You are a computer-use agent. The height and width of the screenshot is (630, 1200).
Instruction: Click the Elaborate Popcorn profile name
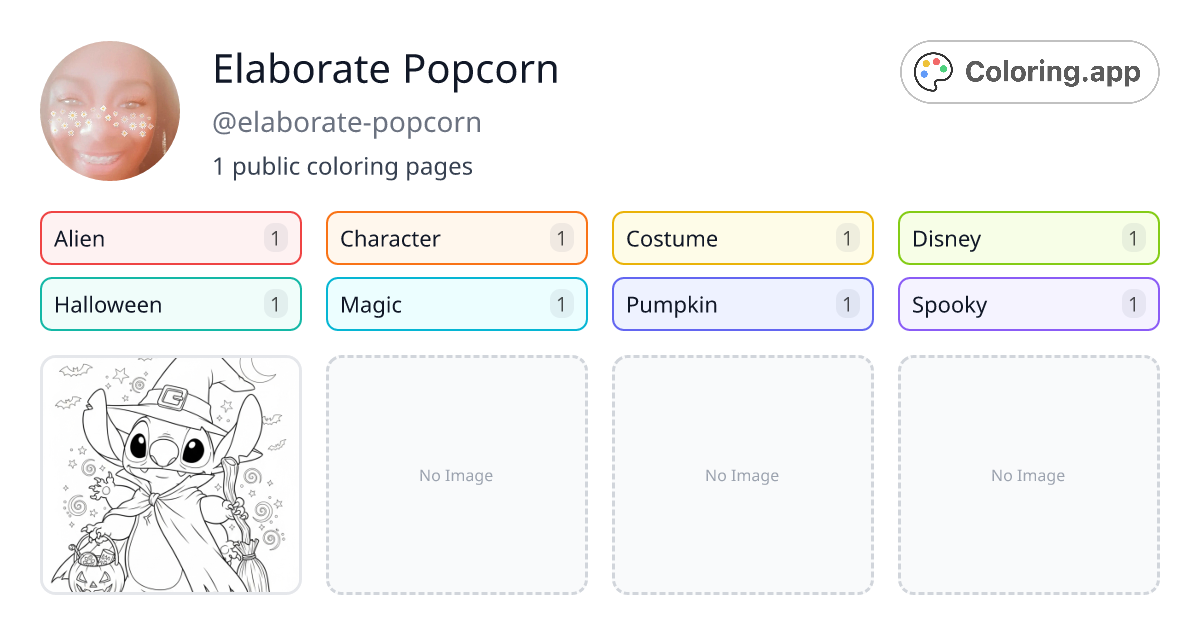(x=385, y=69)
